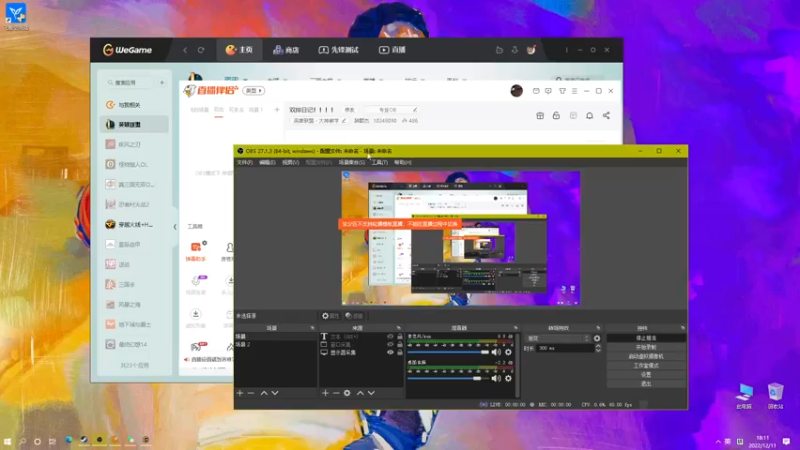Increase transition duration with the up stepper
Viewport: 800px width, 450px height.
598,346
